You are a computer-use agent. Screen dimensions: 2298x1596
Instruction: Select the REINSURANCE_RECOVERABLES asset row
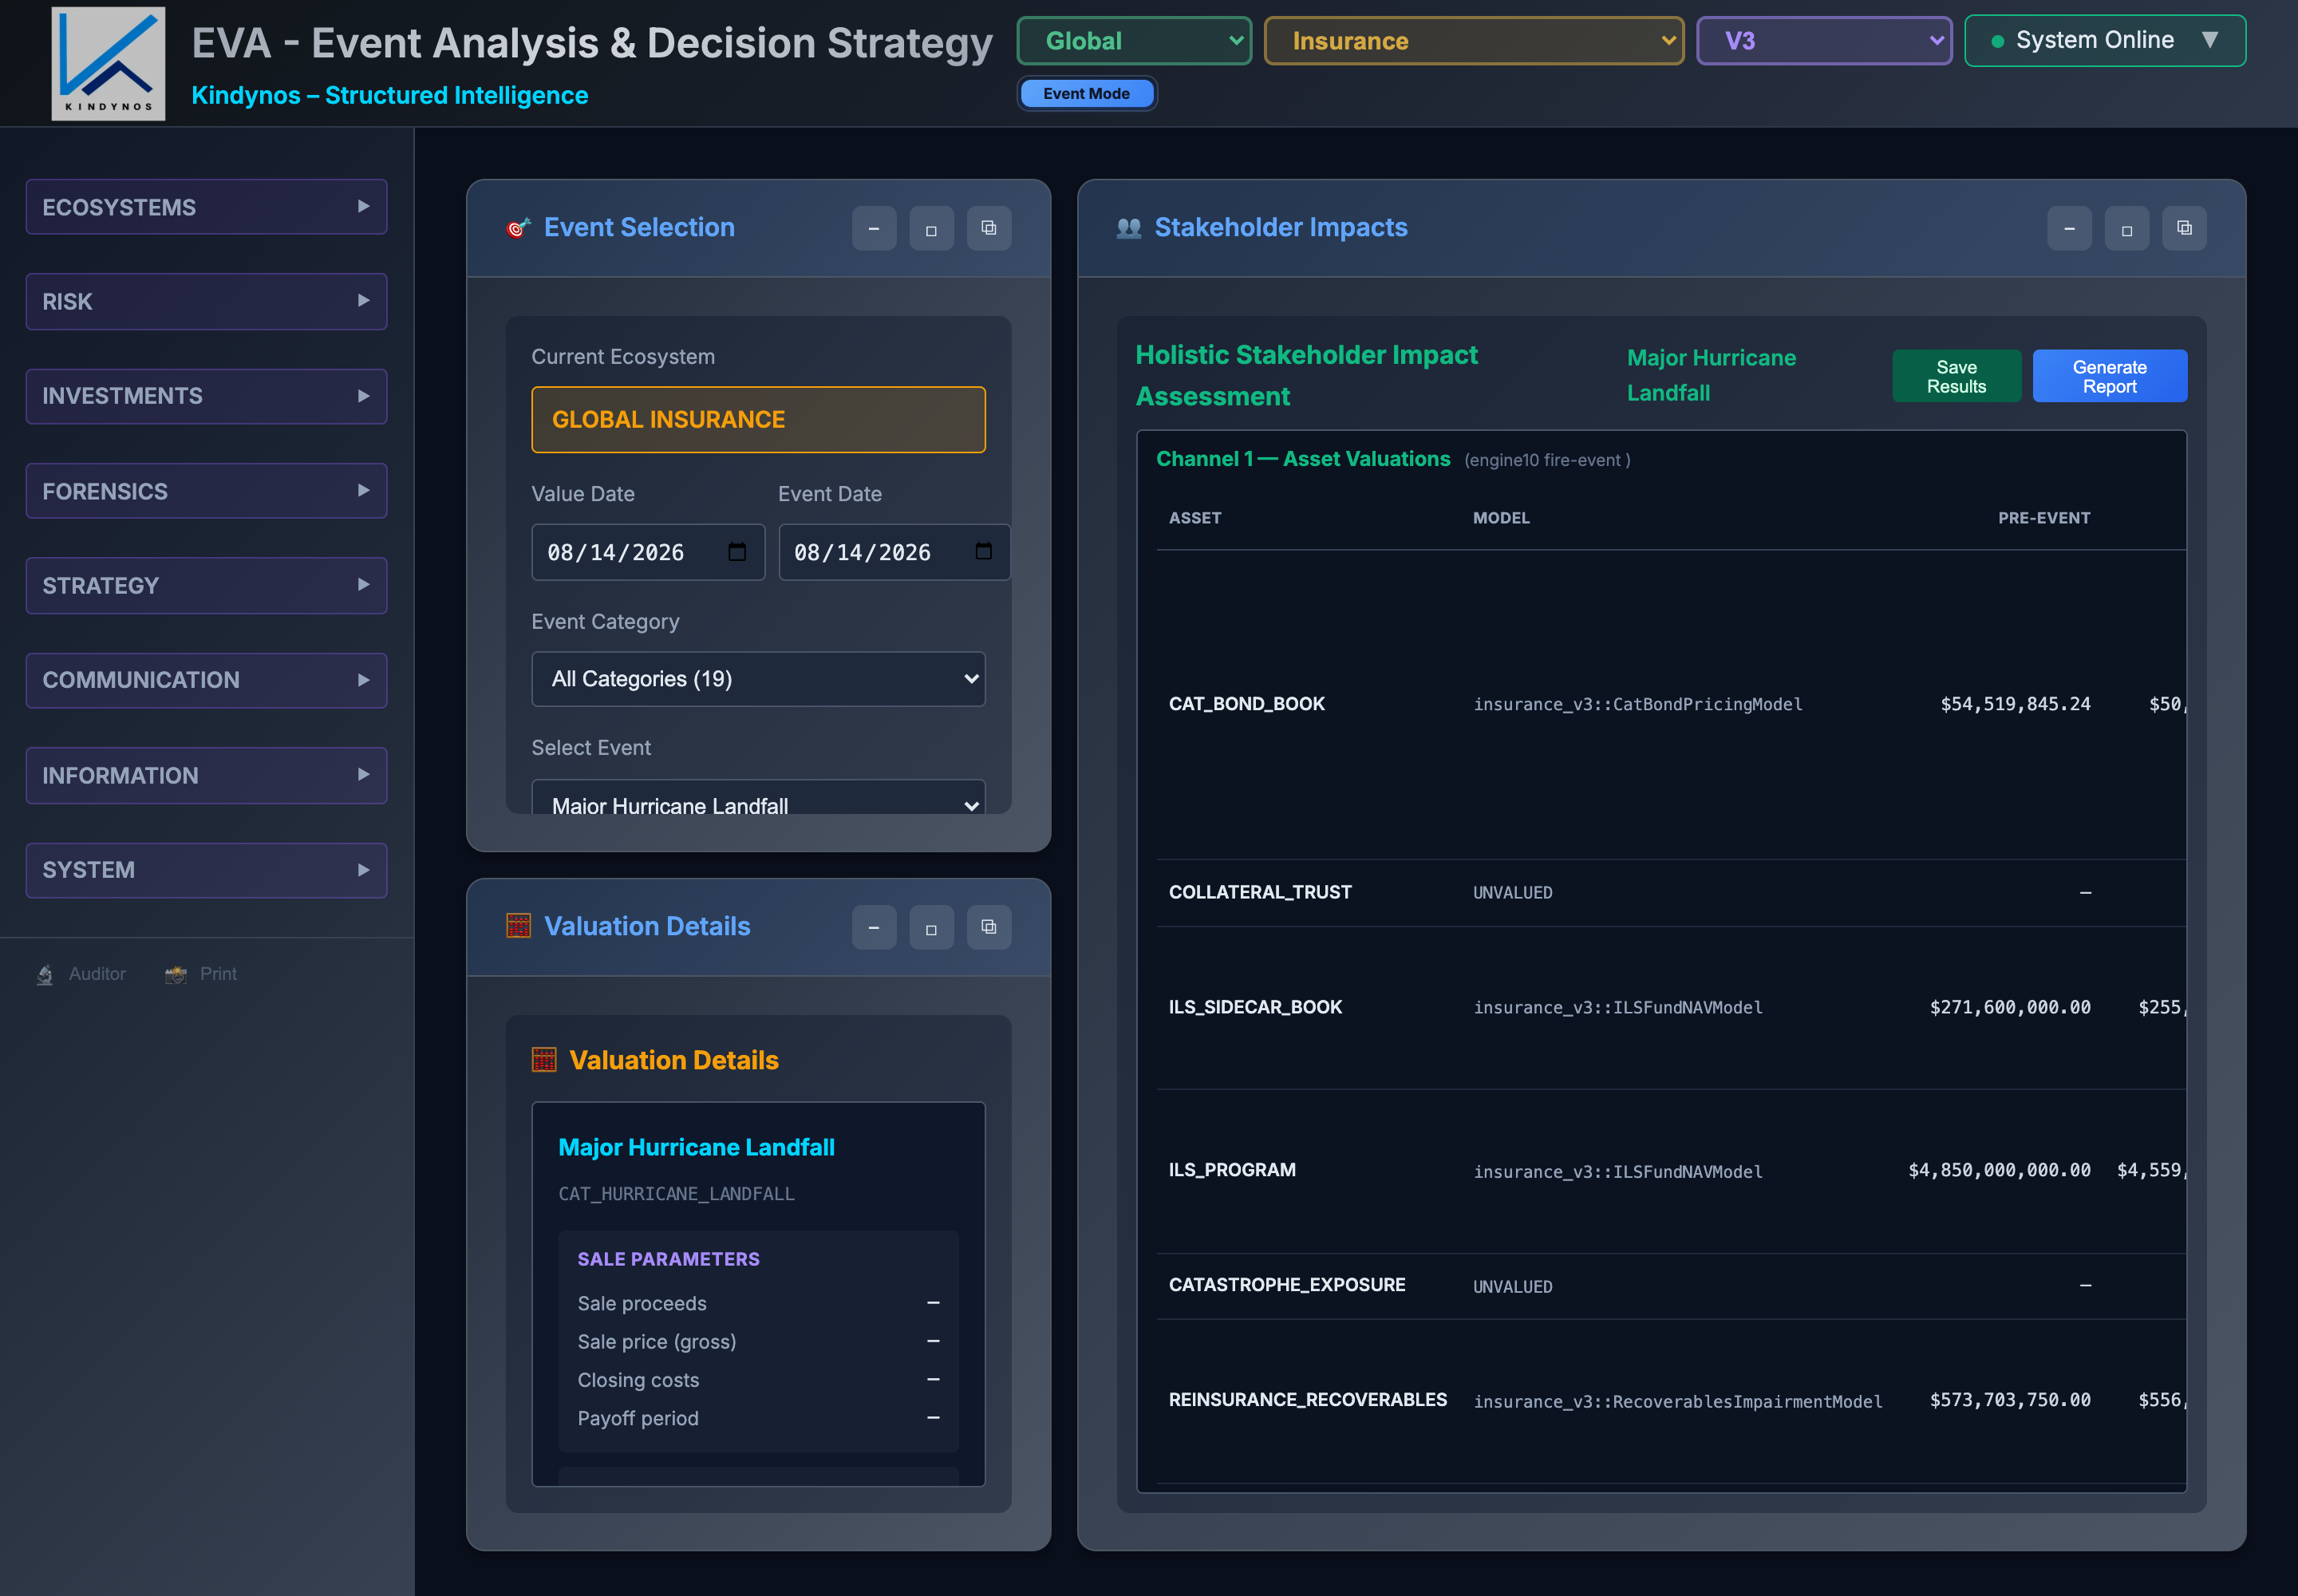click(1670, 1400)
